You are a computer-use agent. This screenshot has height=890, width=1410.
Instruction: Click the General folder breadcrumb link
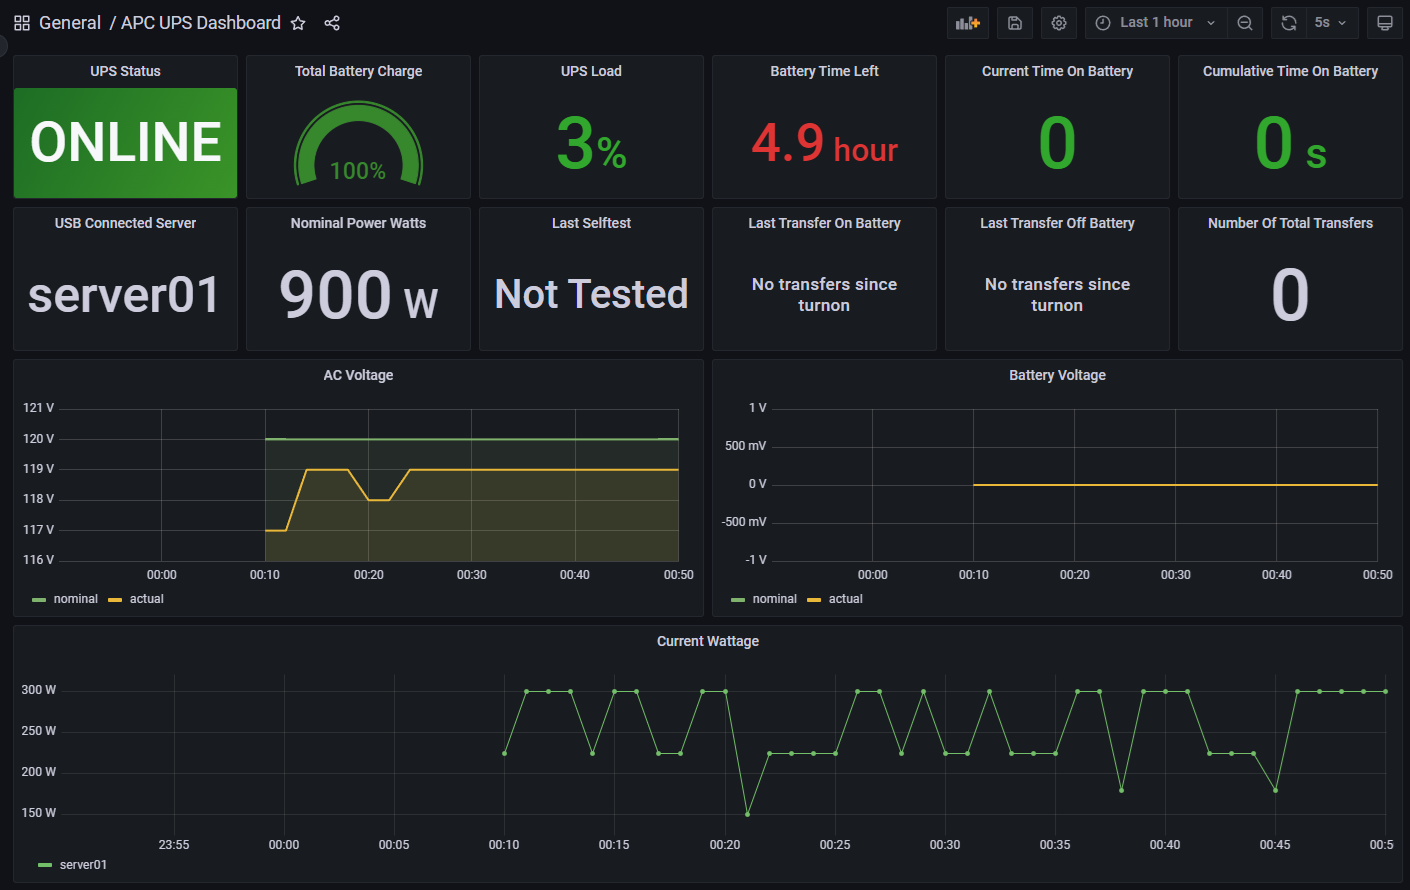pos(70,23)
